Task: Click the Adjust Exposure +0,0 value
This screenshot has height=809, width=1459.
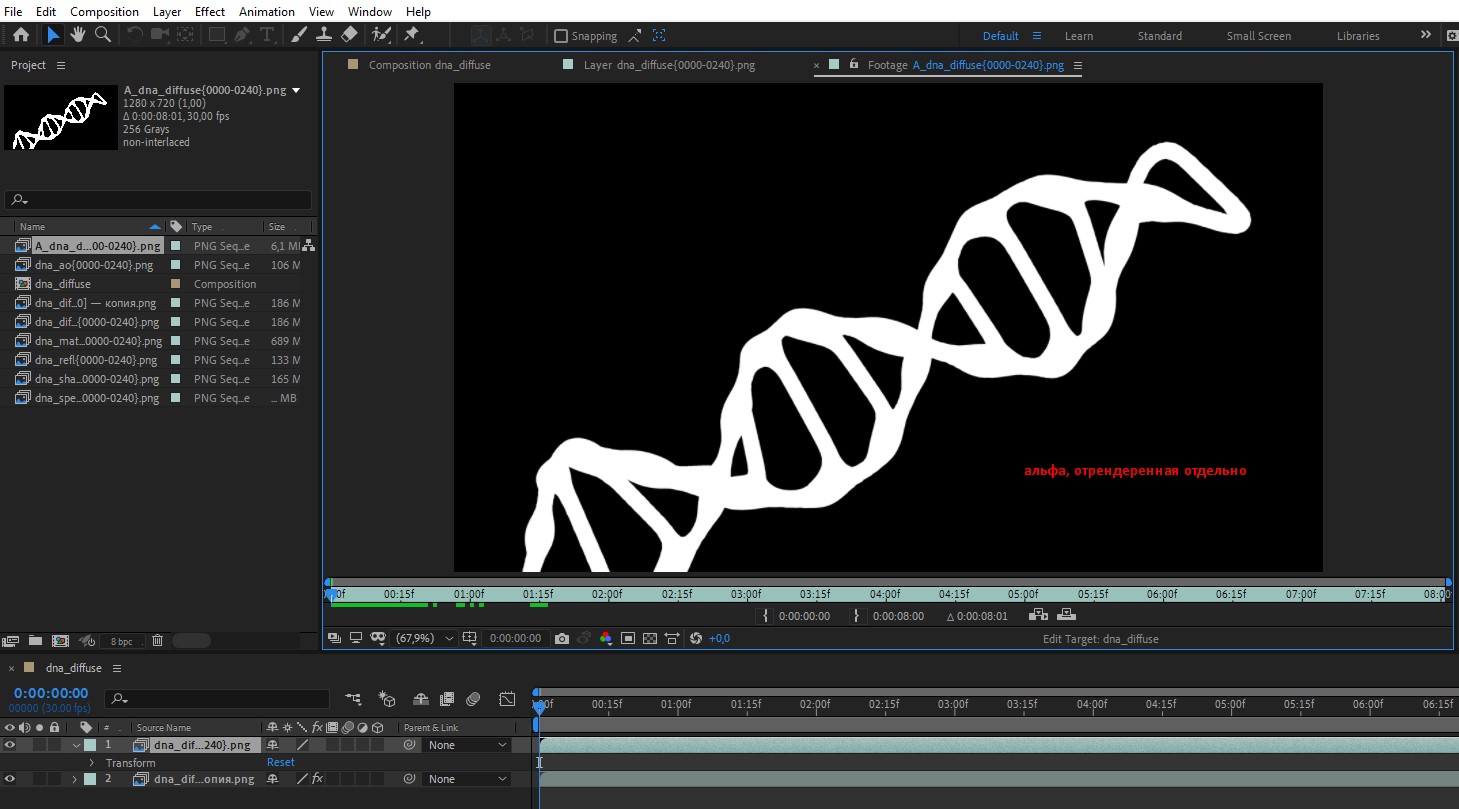Action: [719, 638]
